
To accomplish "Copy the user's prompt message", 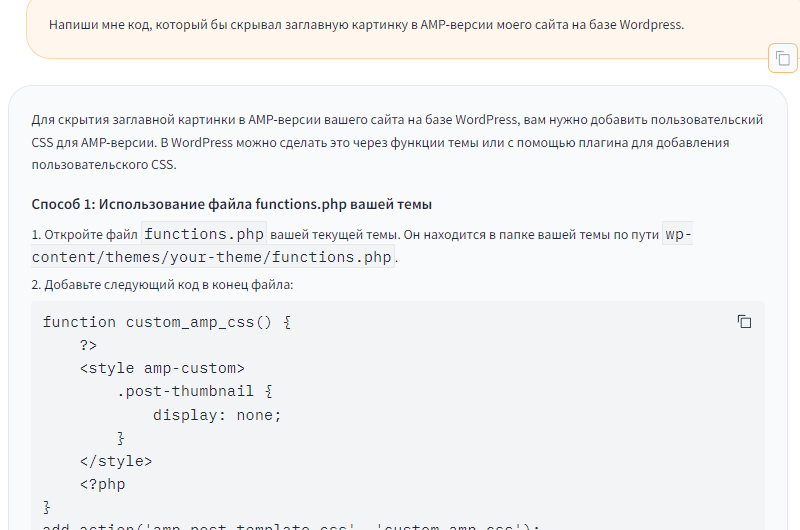I will [x=782, y=59].
